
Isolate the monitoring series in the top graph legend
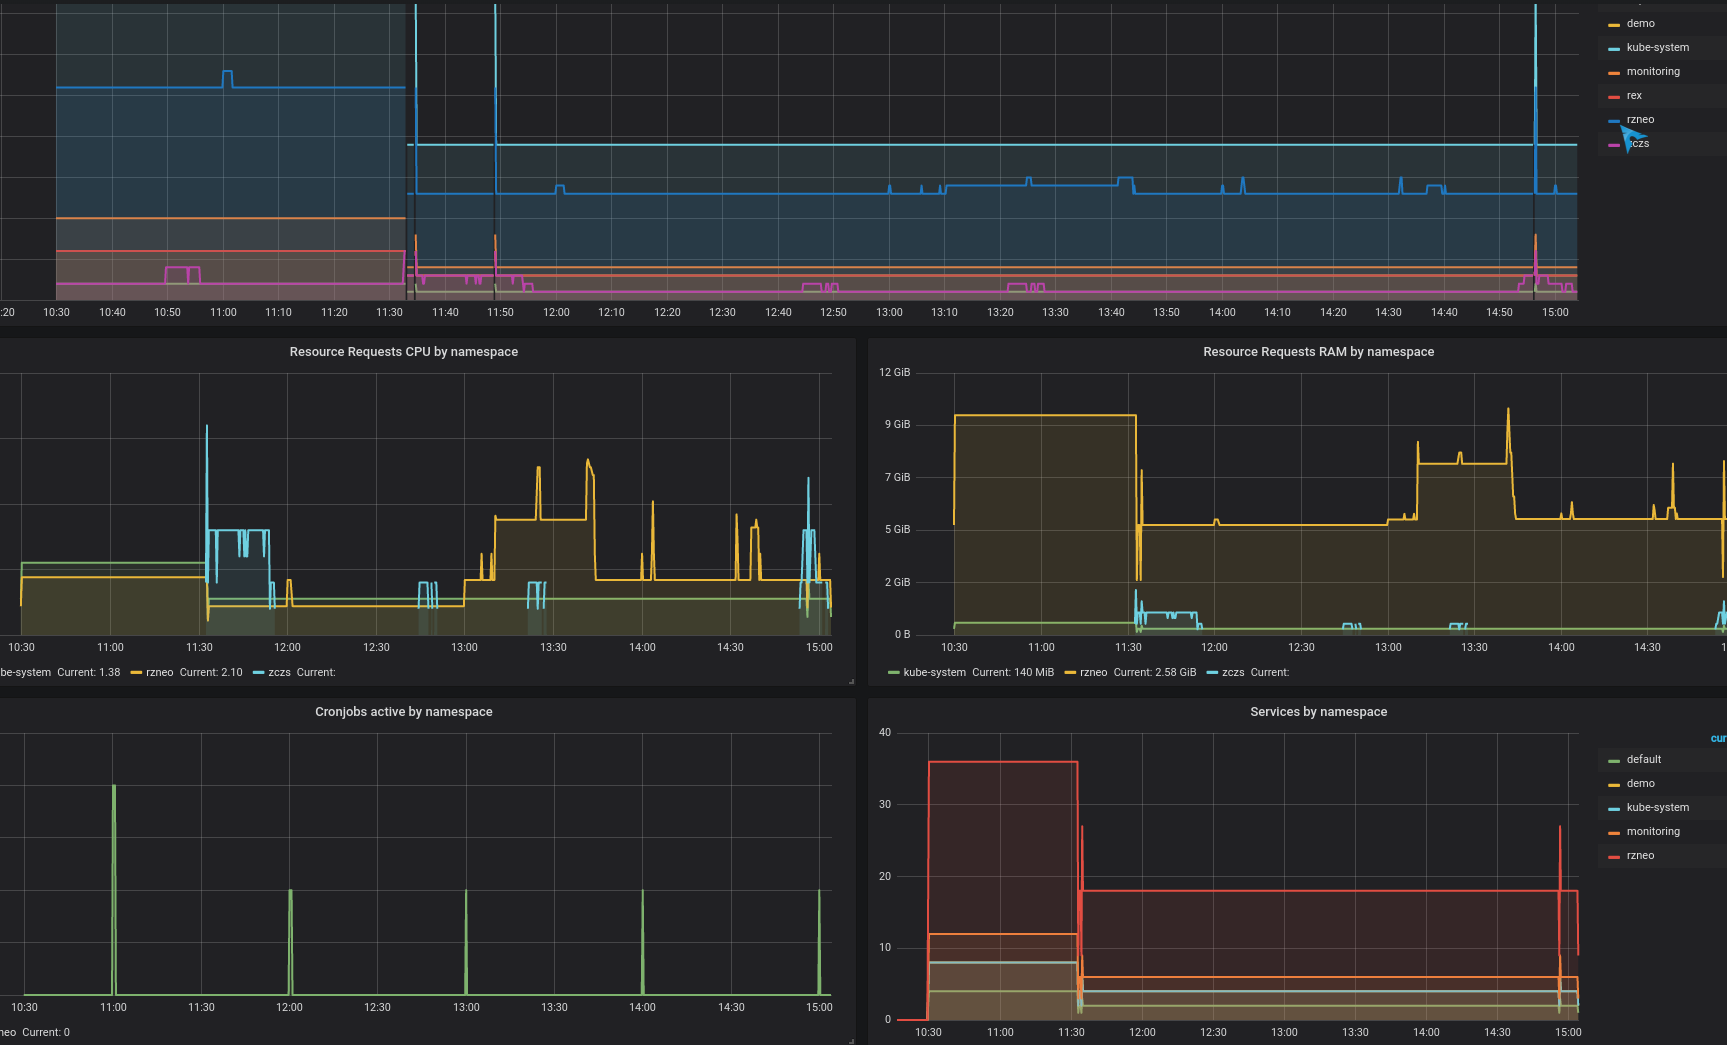(x=1653, y=72)
